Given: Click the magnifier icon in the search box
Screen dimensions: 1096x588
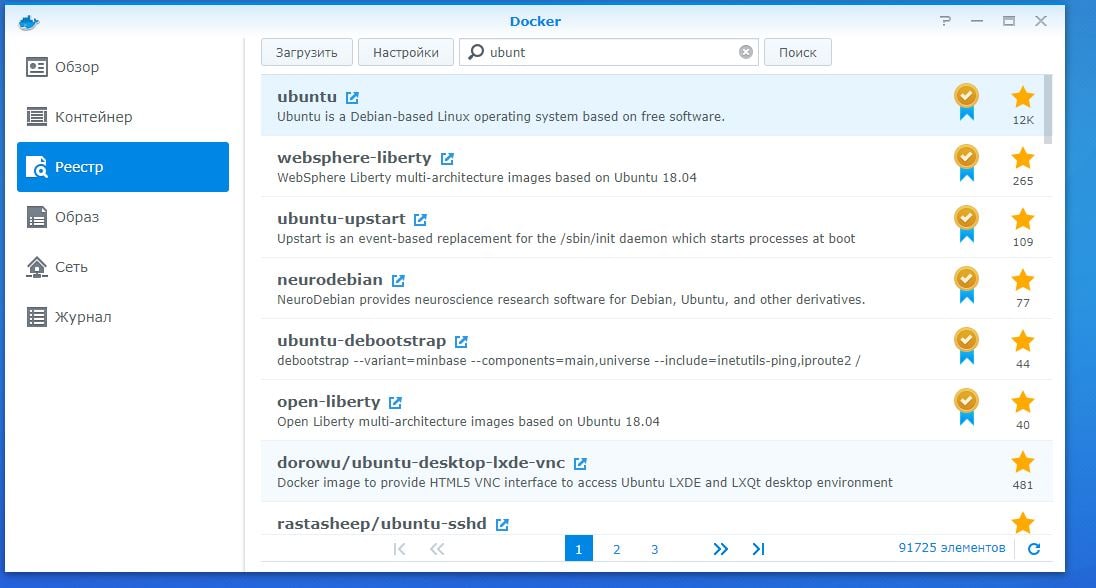Looking at the screenshot, I should pyautogui.click(x=476, y=52).
